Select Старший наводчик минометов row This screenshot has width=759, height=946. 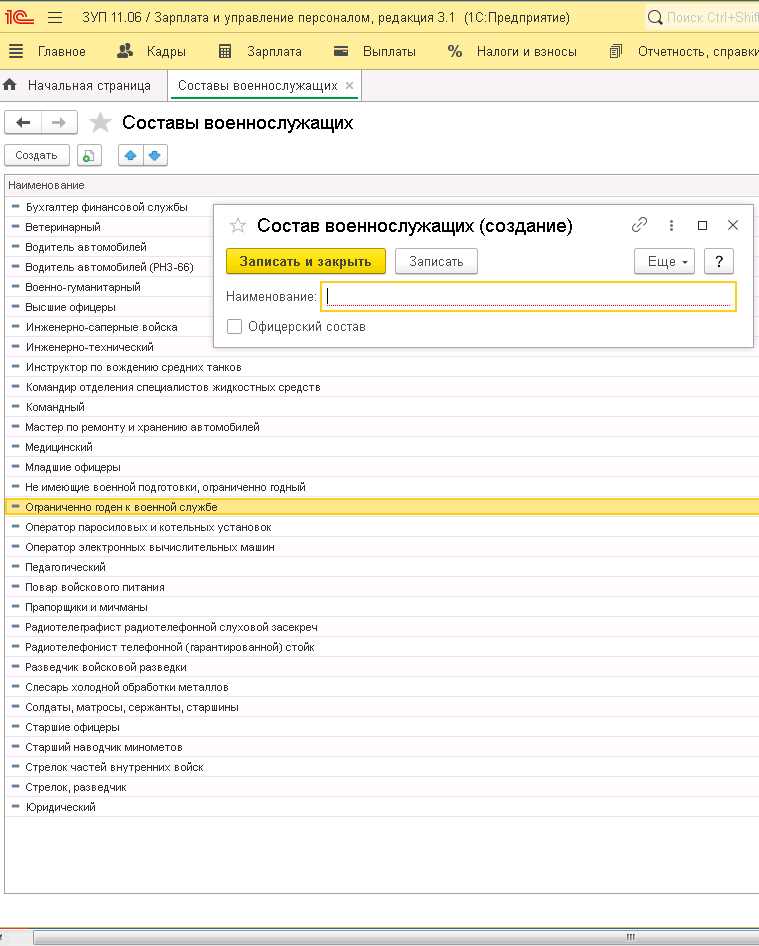(380, 747)
